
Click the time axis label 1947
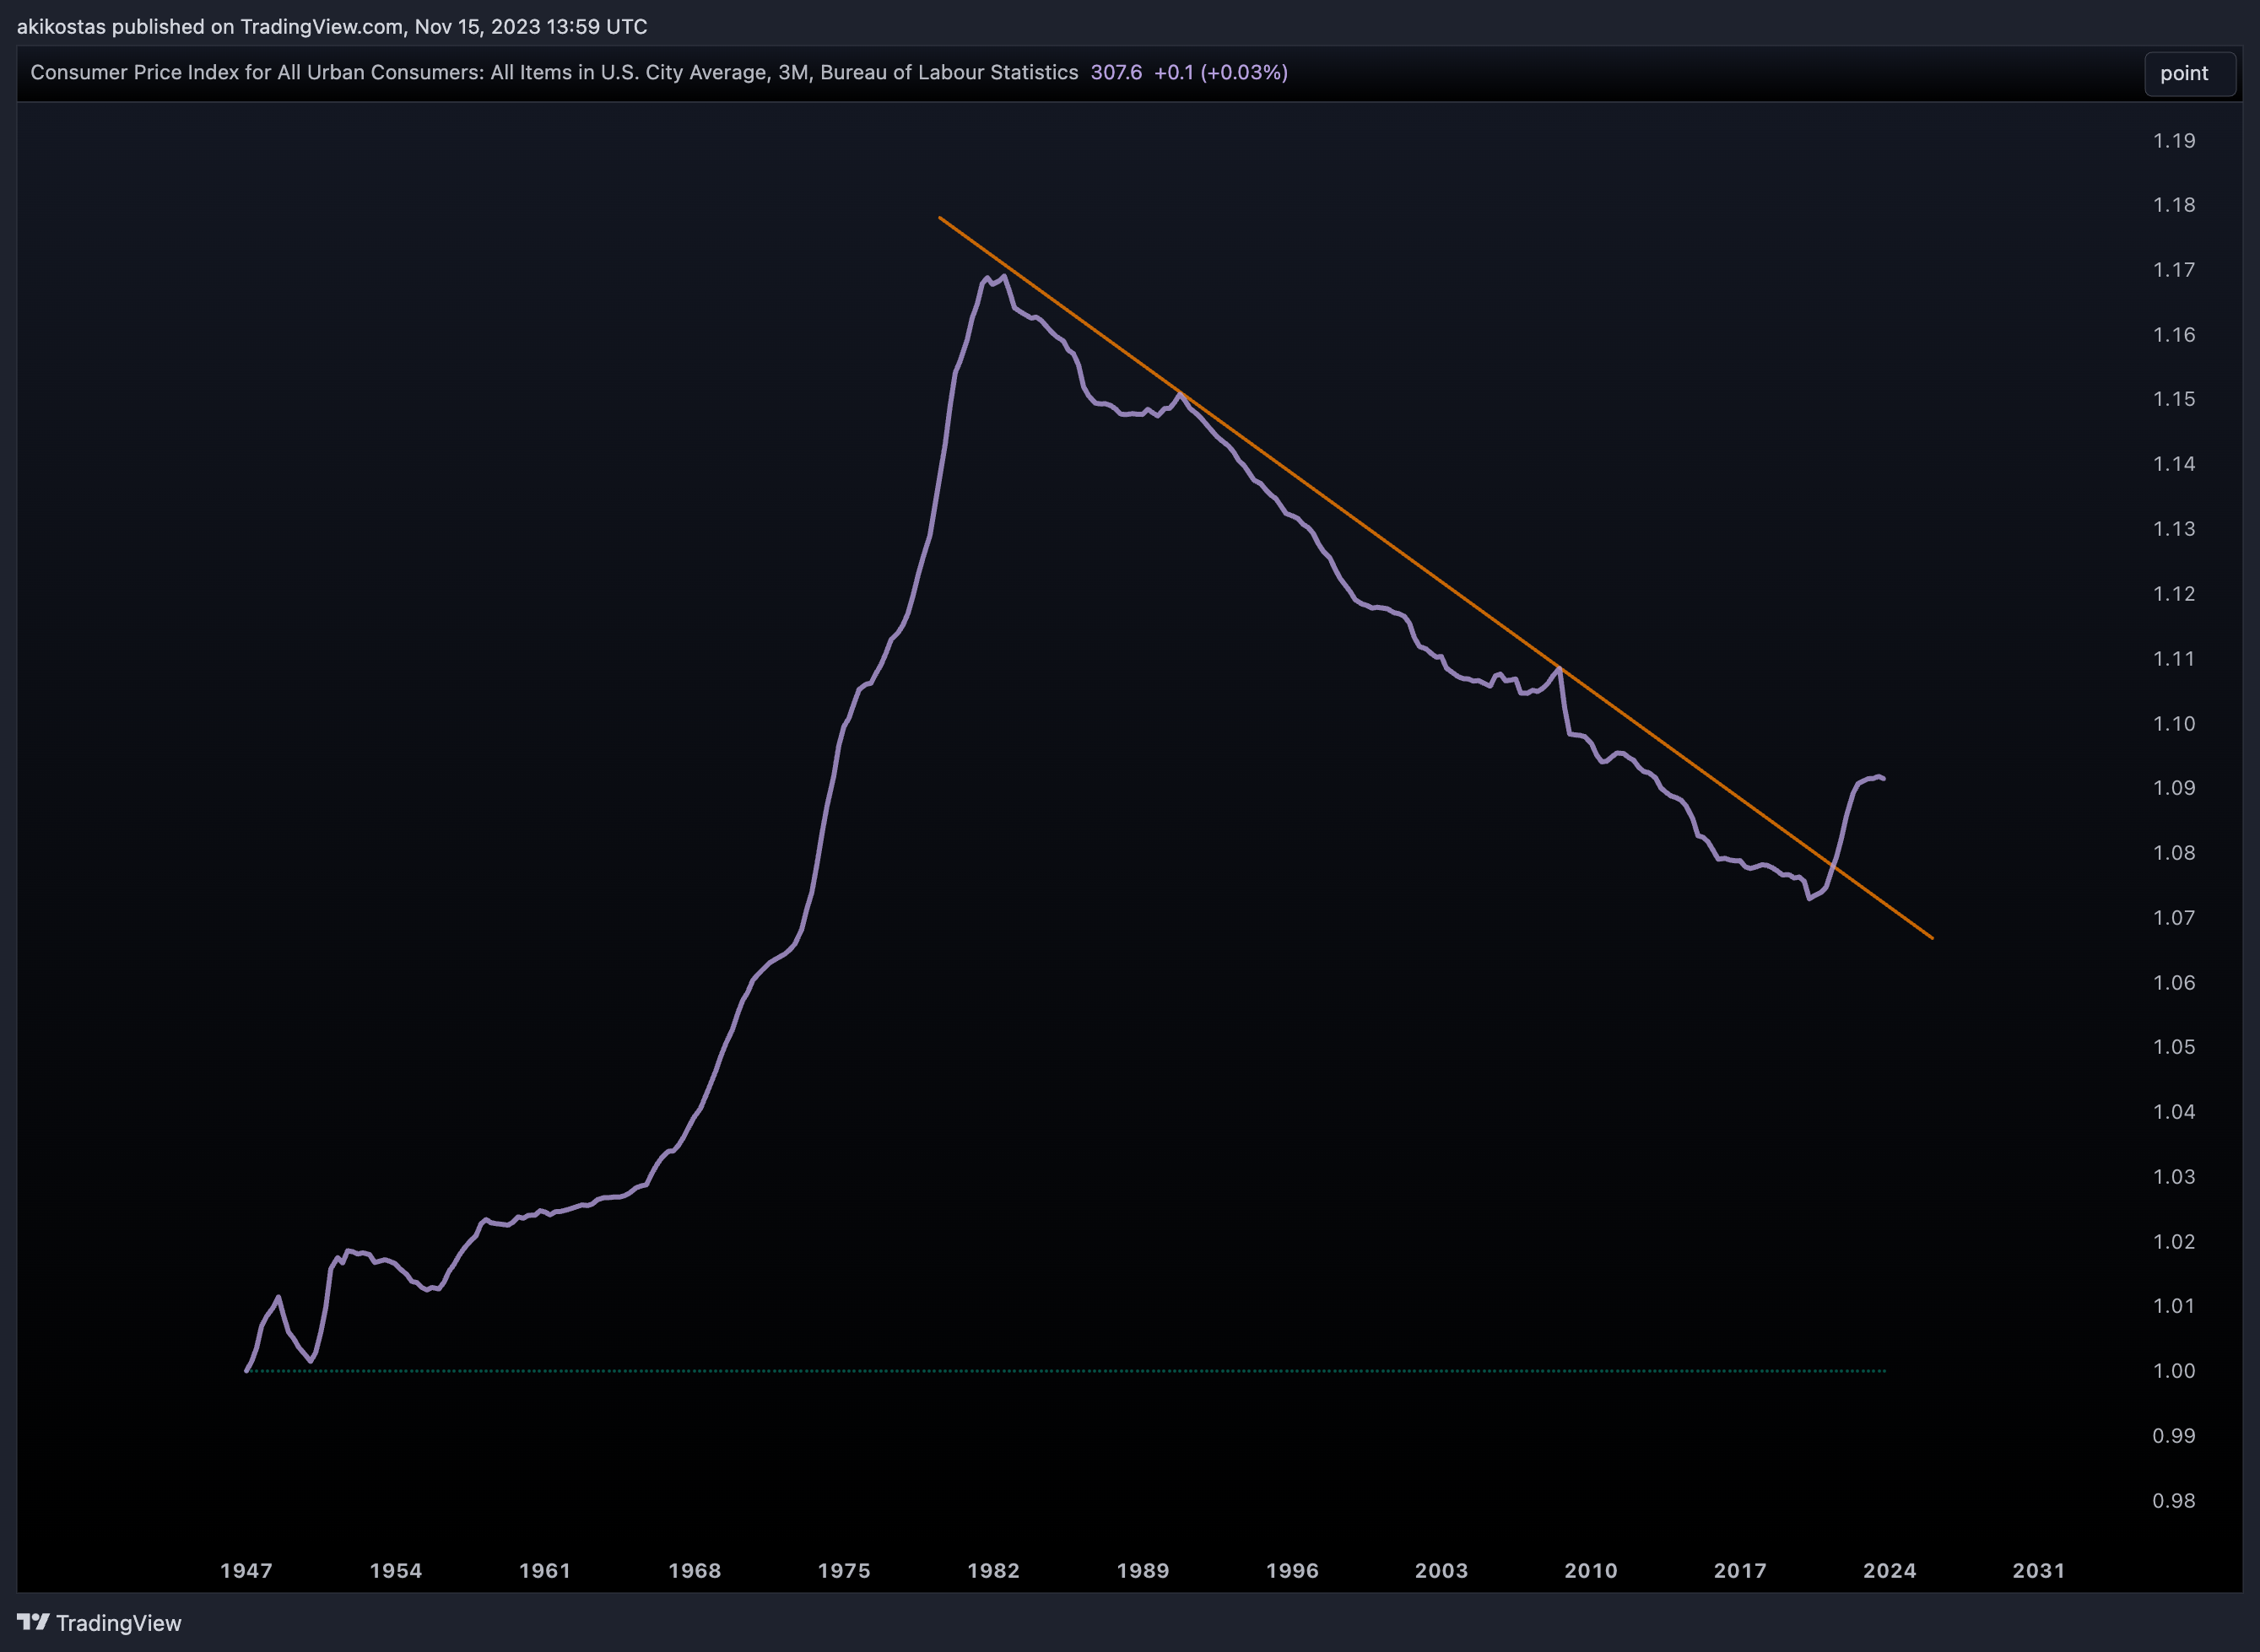[246, 1570]
